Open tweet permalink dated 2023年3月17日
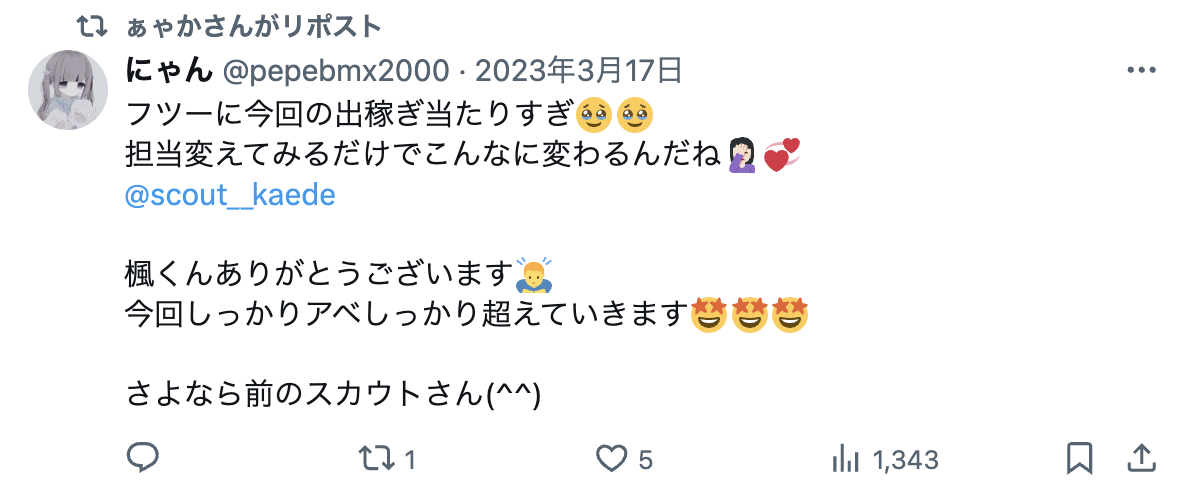 point(579,71)
